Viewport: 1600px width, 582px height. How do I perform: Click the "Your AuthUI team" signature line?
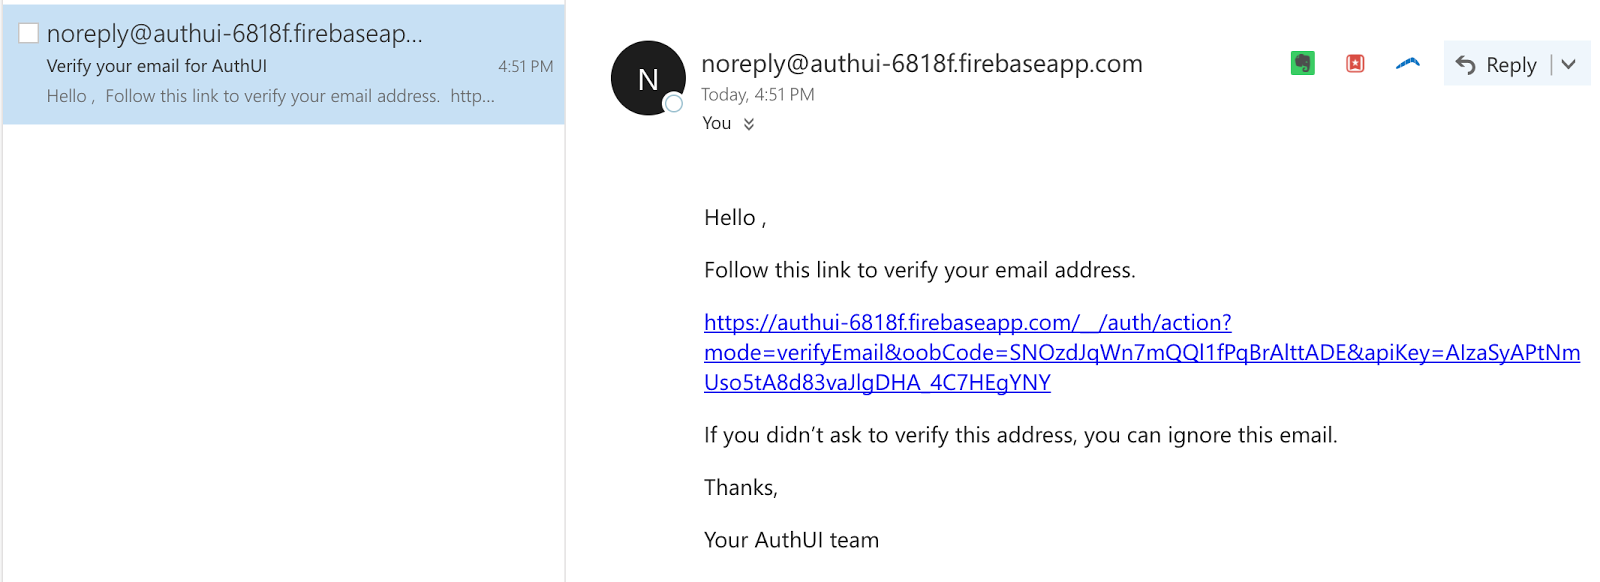pyautogui.click(x=791, y=540)
